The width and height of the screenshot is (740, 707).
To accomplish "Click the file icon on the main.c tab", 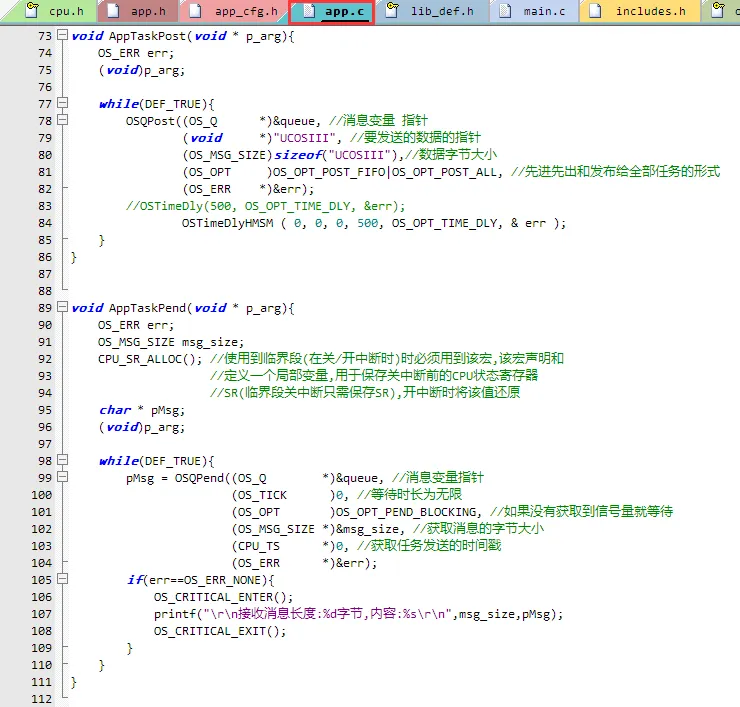I will pyautogui.click(x=504, y=12).
